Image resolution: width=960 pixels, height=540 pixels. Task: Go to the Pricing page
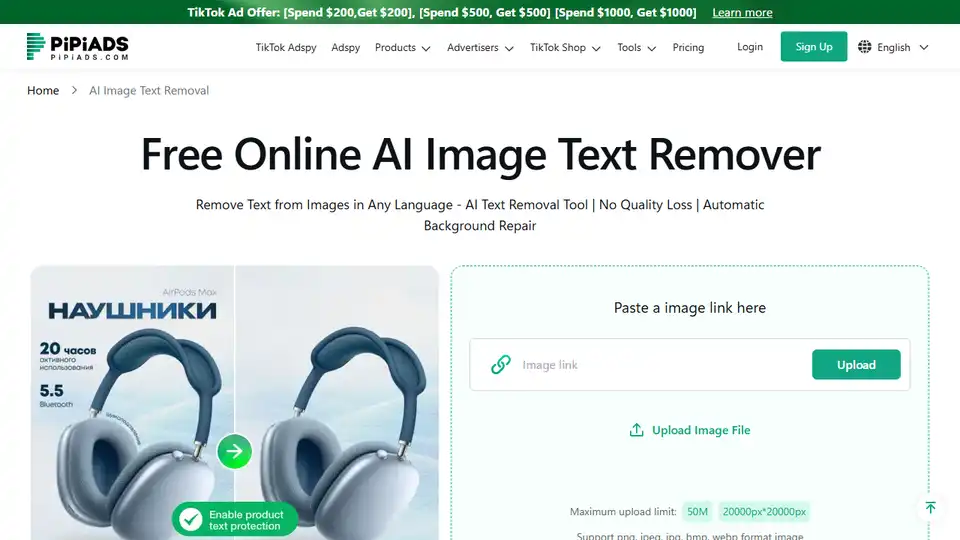[x=688, y=47]
